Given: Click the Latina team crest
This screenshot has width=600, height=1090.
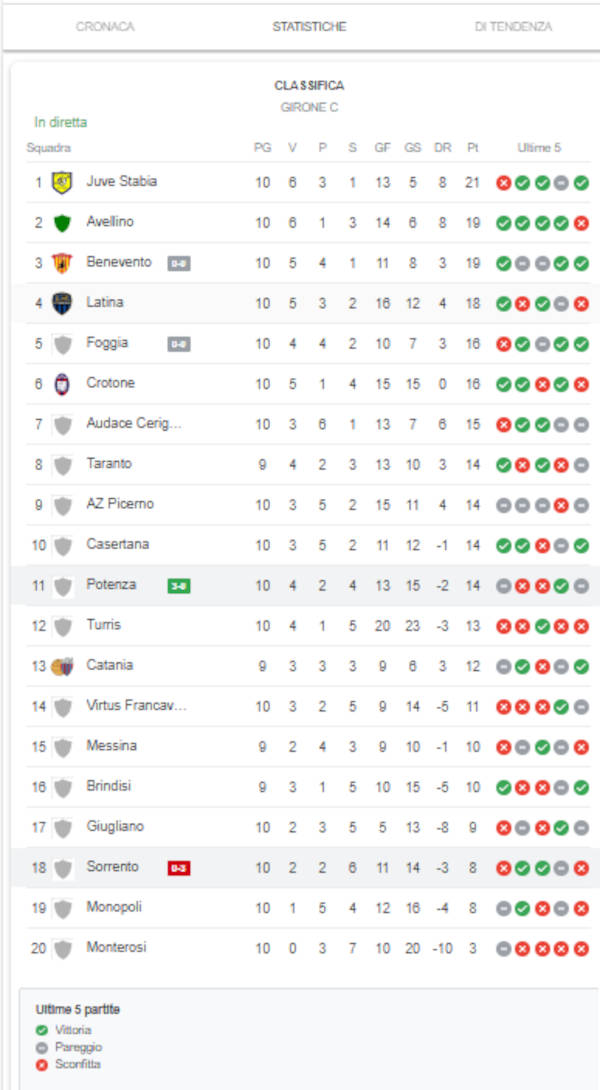Looking at the screenshot, I should tap(62, 303).
